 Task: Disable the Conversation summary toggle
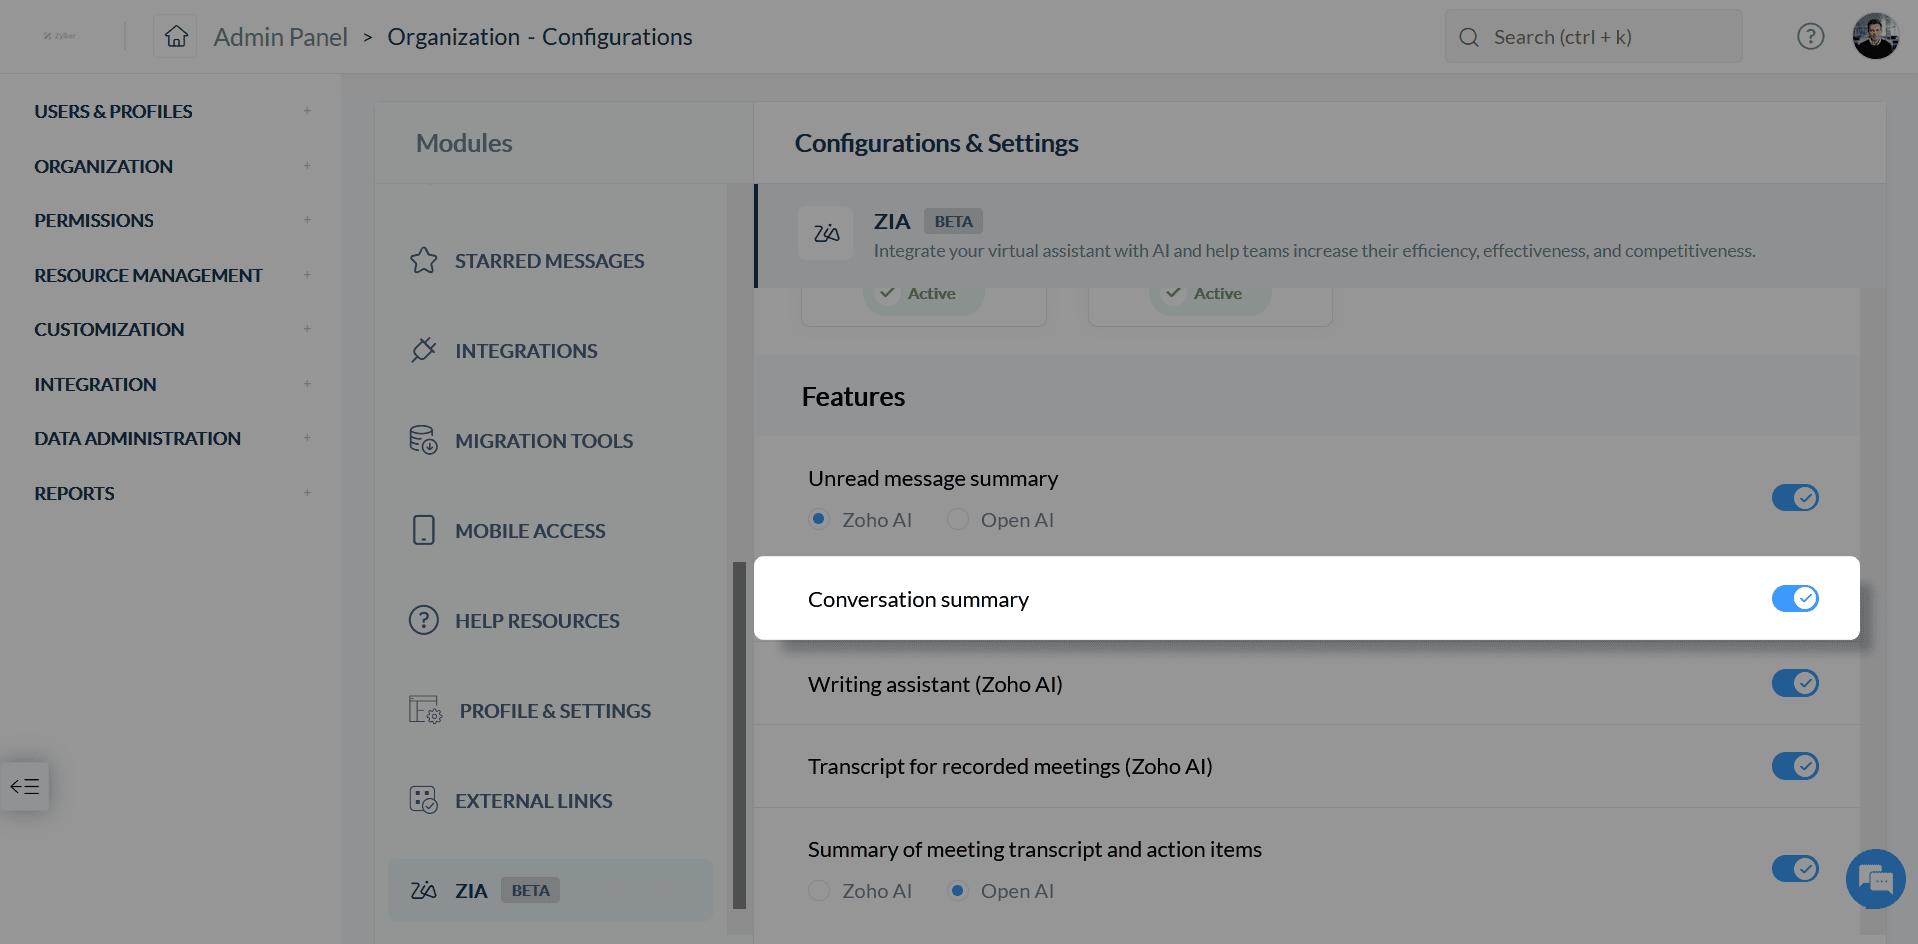point(1795,598)
